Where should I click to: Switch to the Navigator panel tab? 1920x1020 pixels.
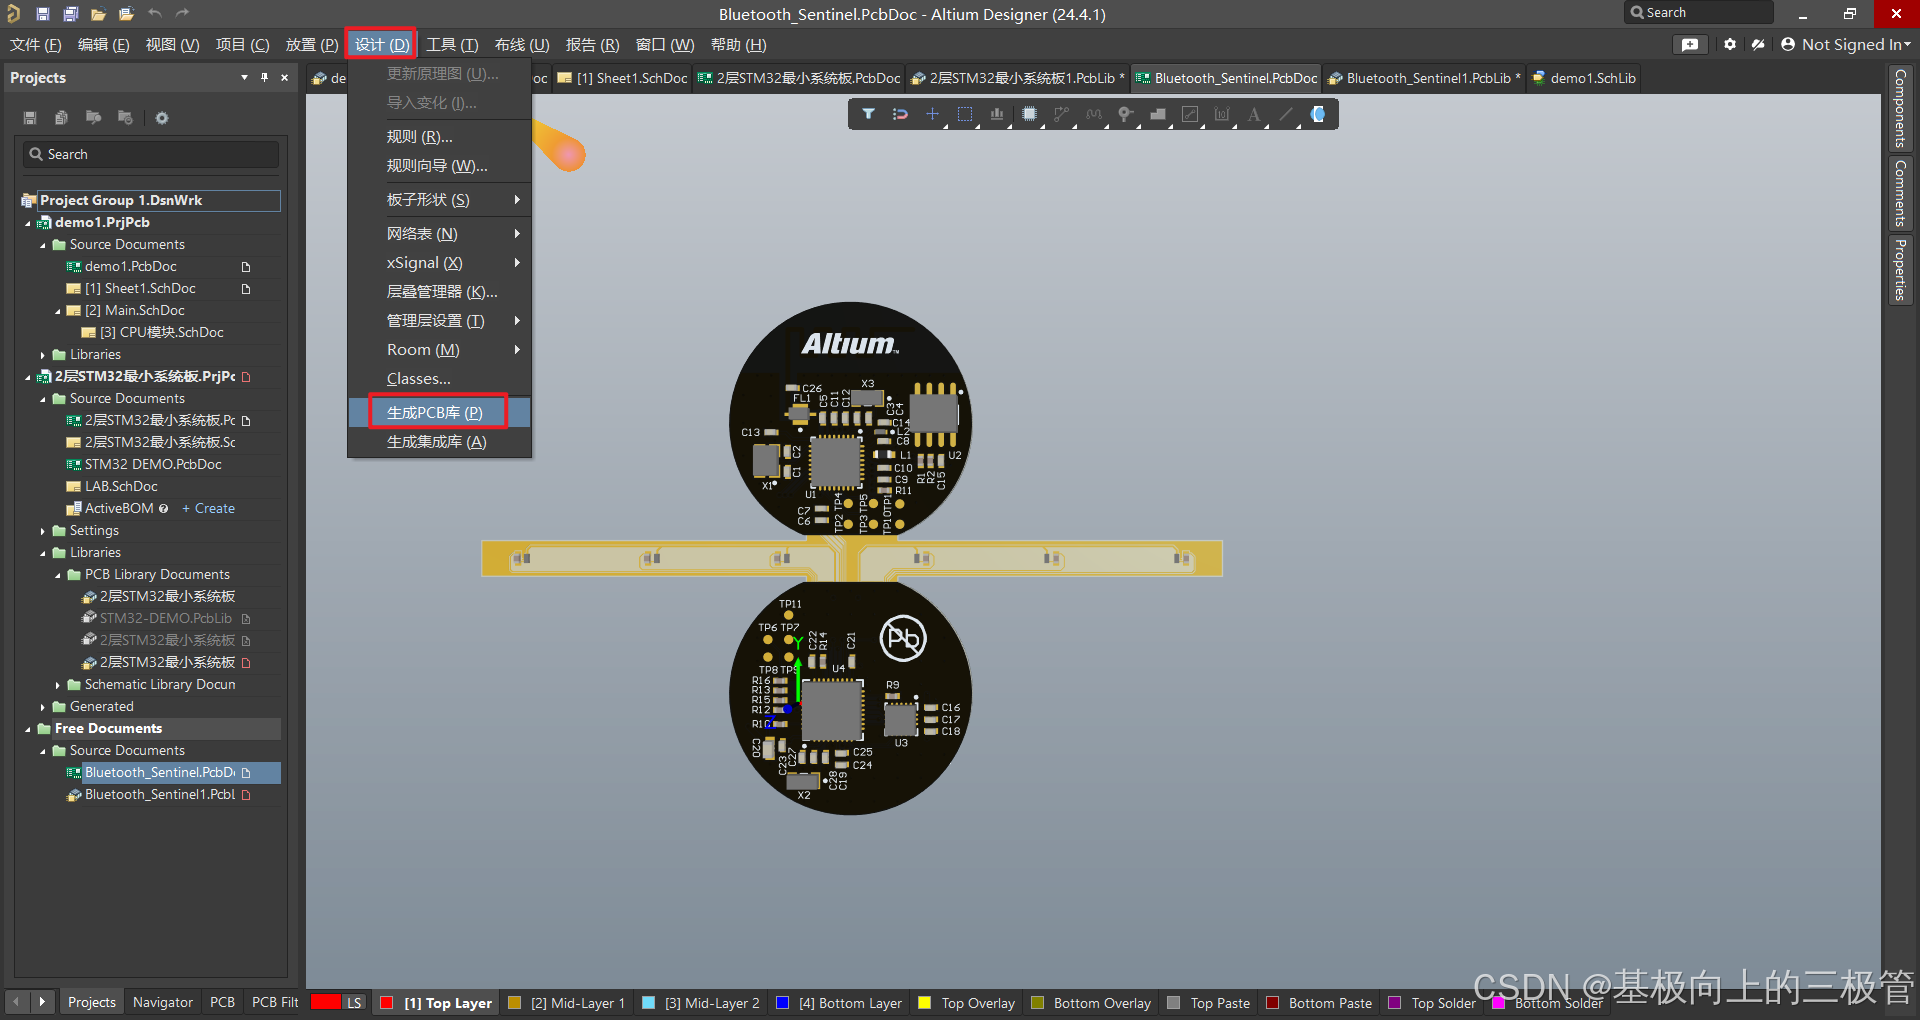pyautogui.click(x=162, y=1002)
